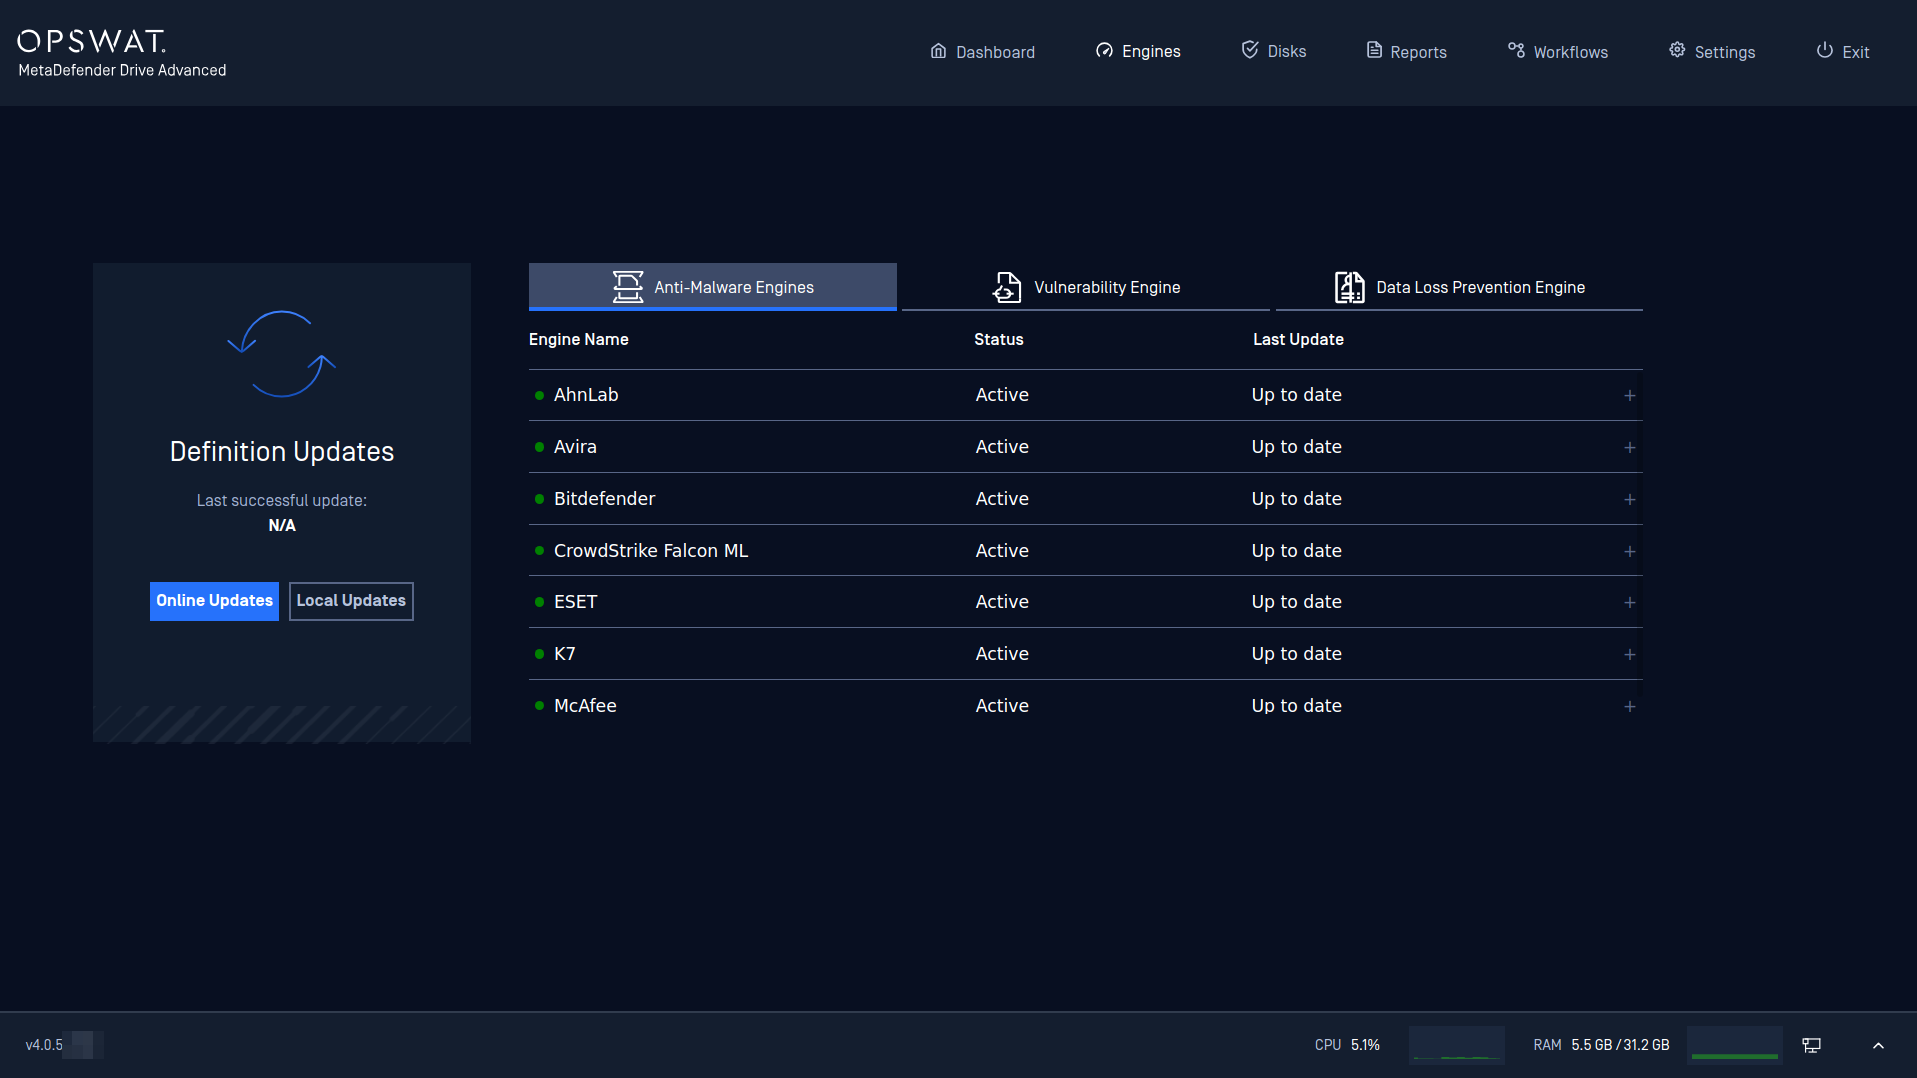Click the MetaDefender Drive Advanced subtitle
Image resolution: width=1917 pixels, height=1078 pixels.
click(122, 71)
